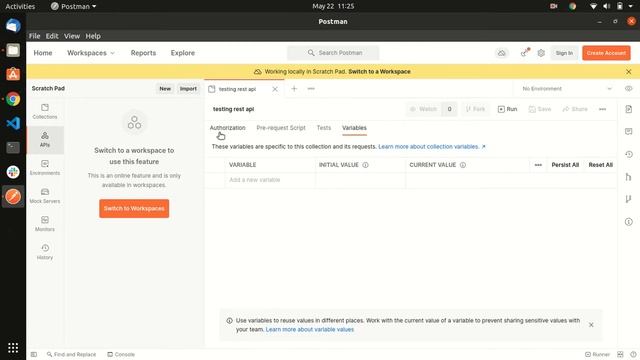Go to Home

[43, 53]
